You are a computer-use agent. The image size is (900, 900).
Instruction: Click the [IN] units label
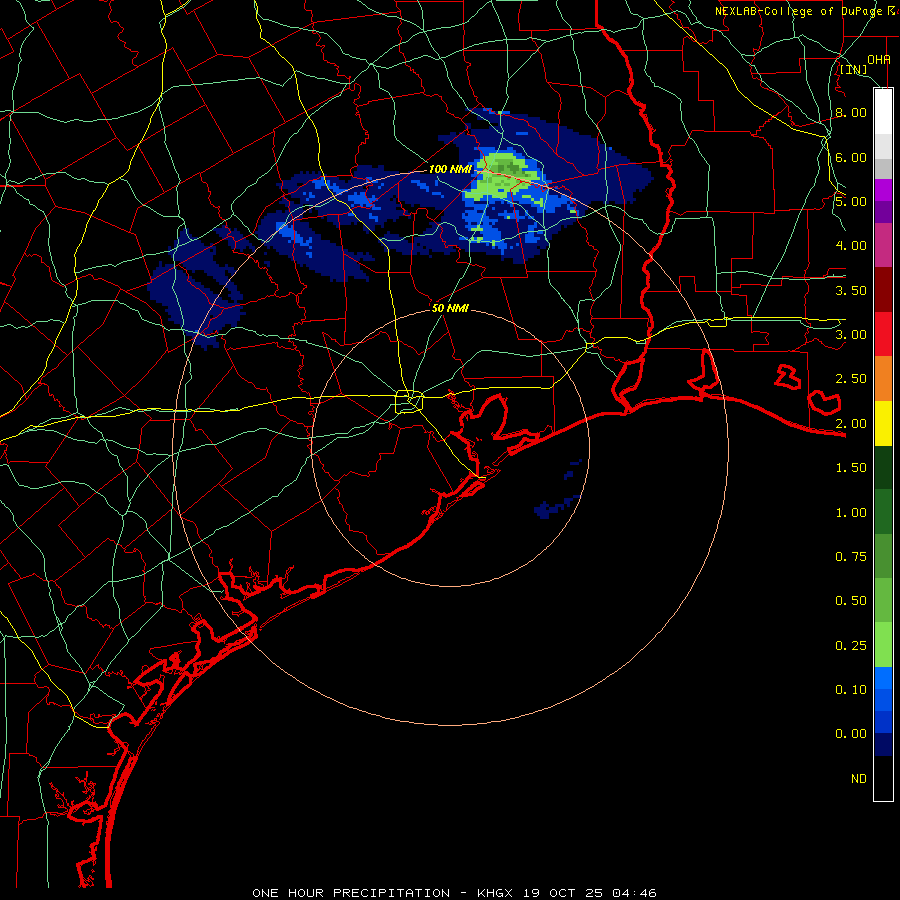854,69
